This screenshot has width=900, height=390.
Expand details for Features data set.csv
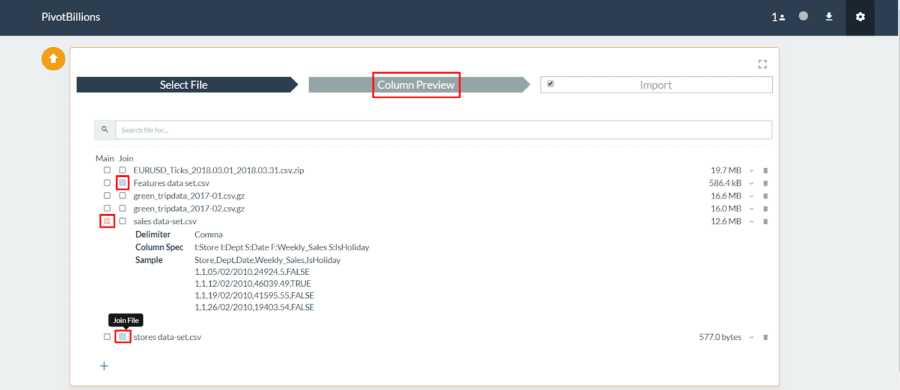tap(751, 183)
